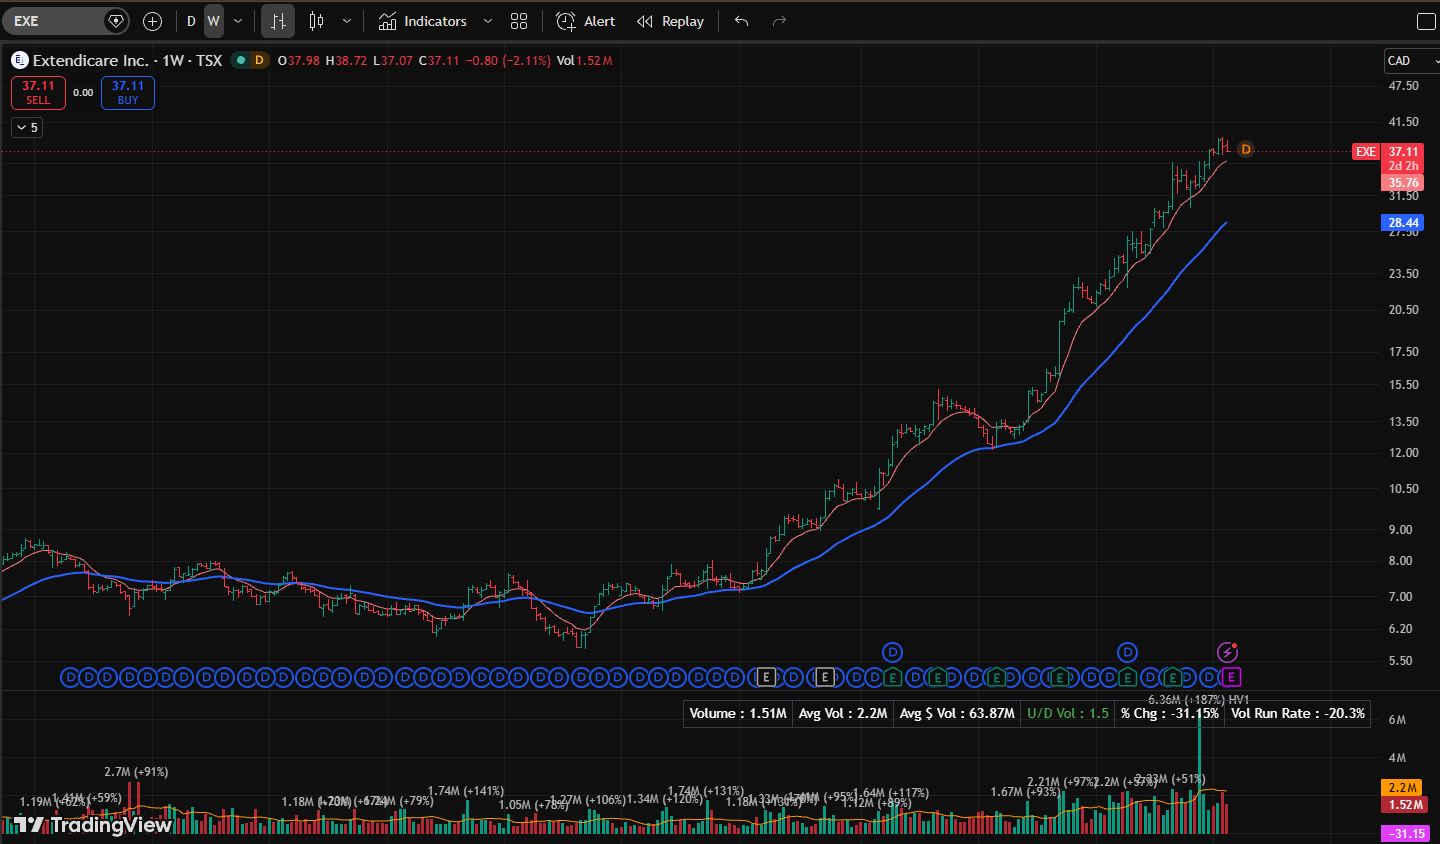
Task: Click the Vol 1.52M legend value
Action: (x=585, y=61)
